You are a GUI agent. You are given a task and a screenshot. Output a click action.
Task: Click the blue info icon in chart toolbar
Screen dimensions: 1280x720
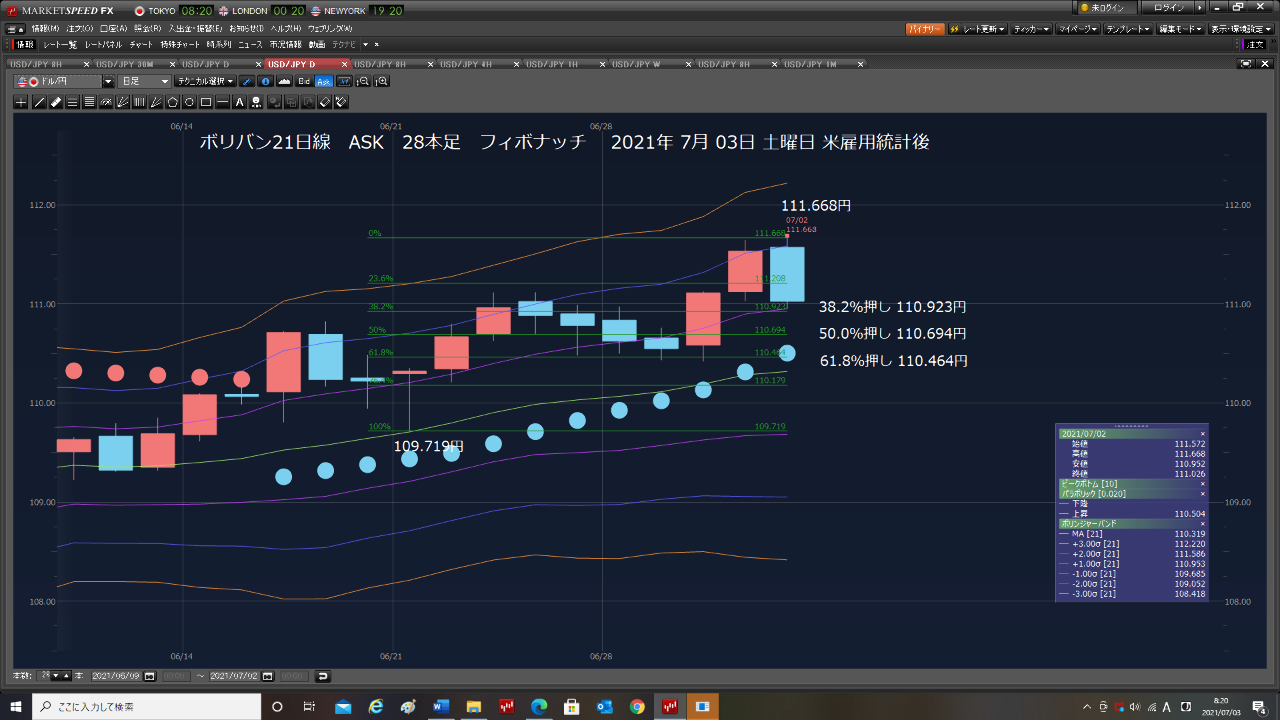[266, 81]
